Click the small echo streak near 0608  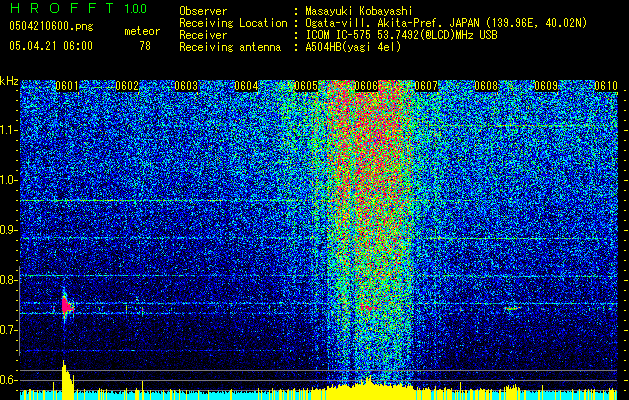(x=512, y=309)
